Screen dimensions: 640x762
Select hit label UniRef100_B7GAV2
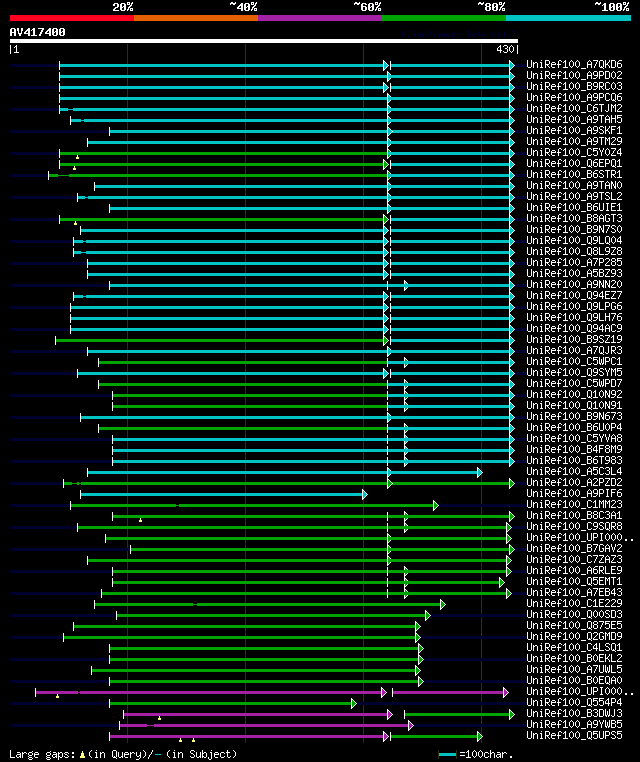[574, 548]
